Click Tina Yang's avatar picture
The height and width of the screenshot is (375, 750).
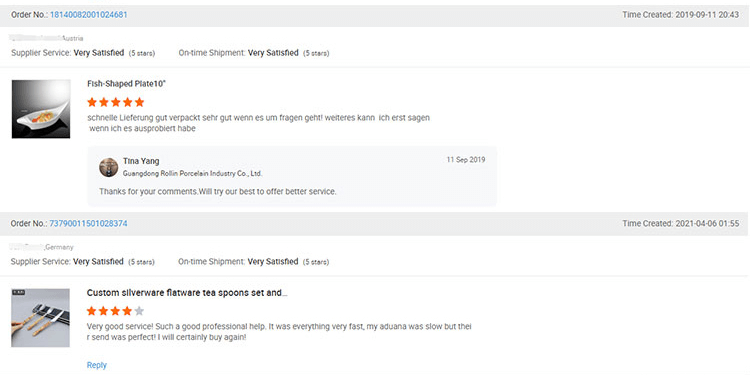pyautogui.click(x=109, y=167)
